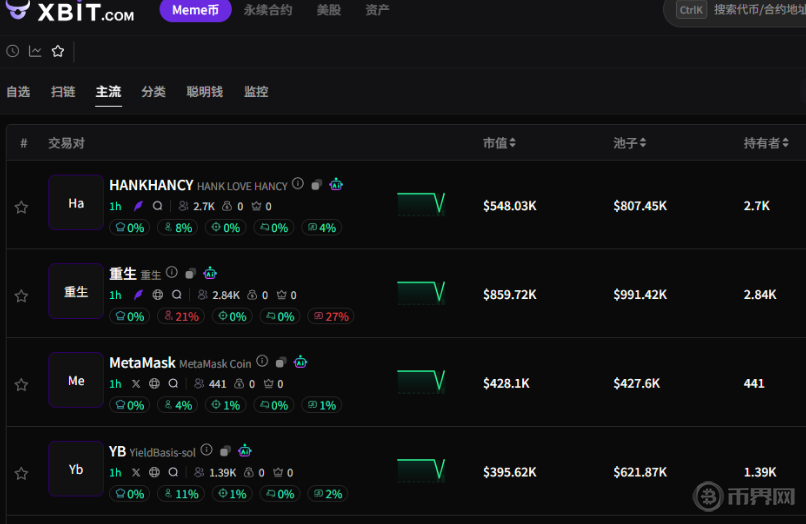
Task: Click the Meme币 button
Action: click(x=195, y=11)
